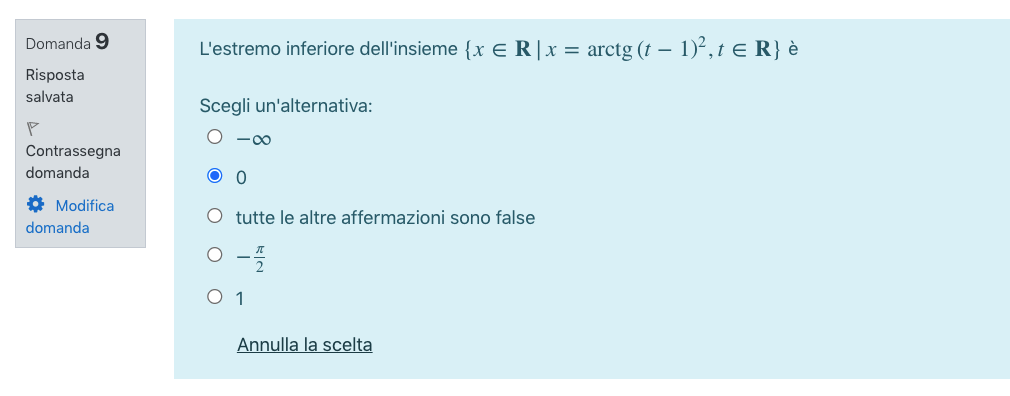Click the −π/2 fraction label
This screenshot has width=1010, height=396.
pos(251,258)
